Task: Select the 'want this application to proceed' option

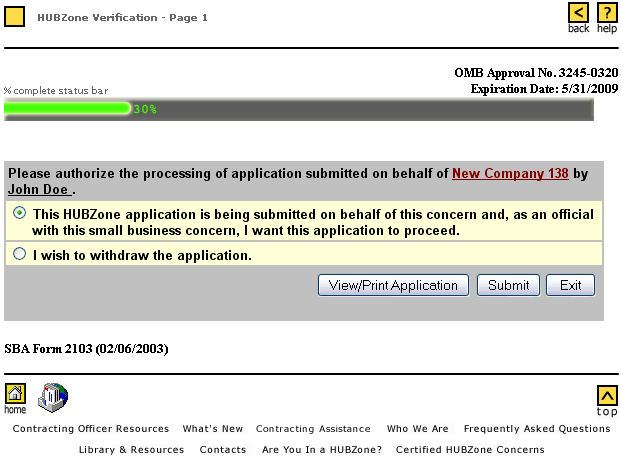Action: point(19,213)
